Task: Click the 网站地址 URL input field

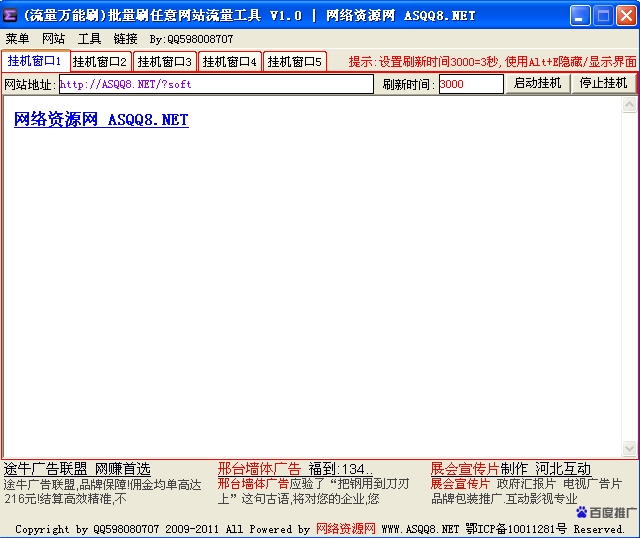Action: click(x=216, y=84)
